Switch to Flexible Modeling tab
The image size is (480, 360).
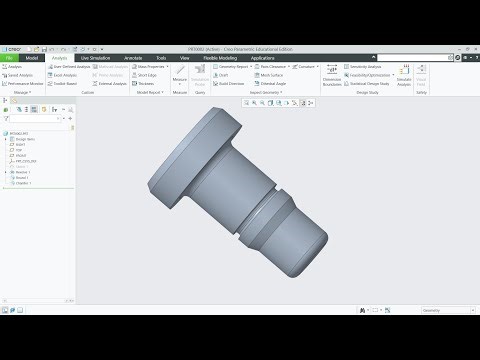[x=220, y=58]
